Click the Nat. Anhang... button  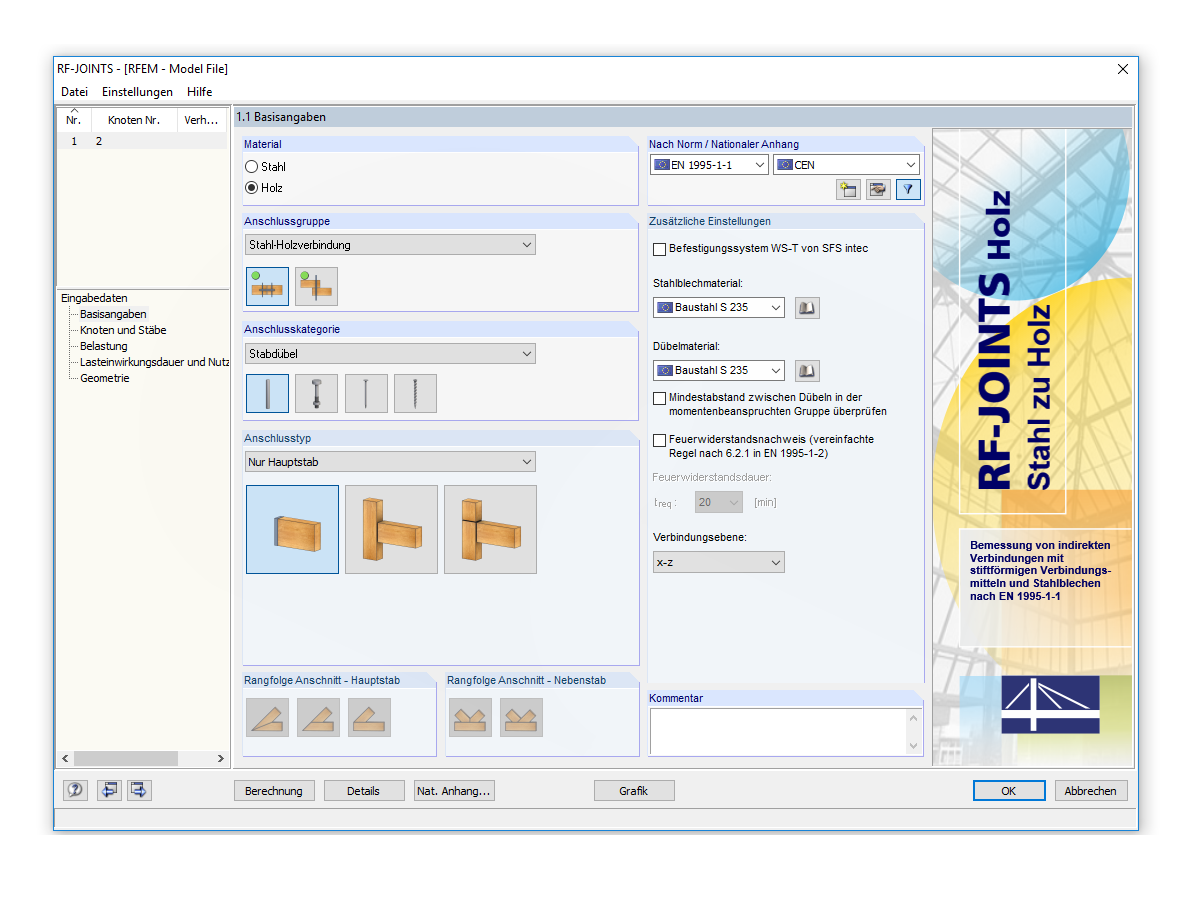(x=454, y=791)
